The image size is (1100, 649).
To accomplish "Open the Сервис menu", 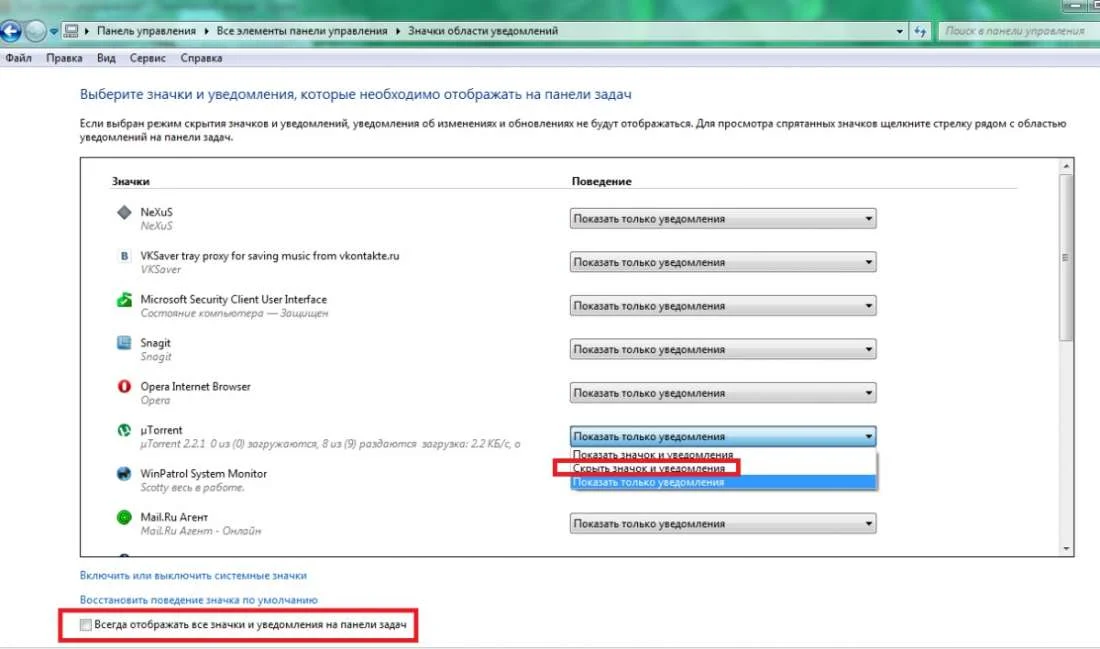I will (147, 58).
